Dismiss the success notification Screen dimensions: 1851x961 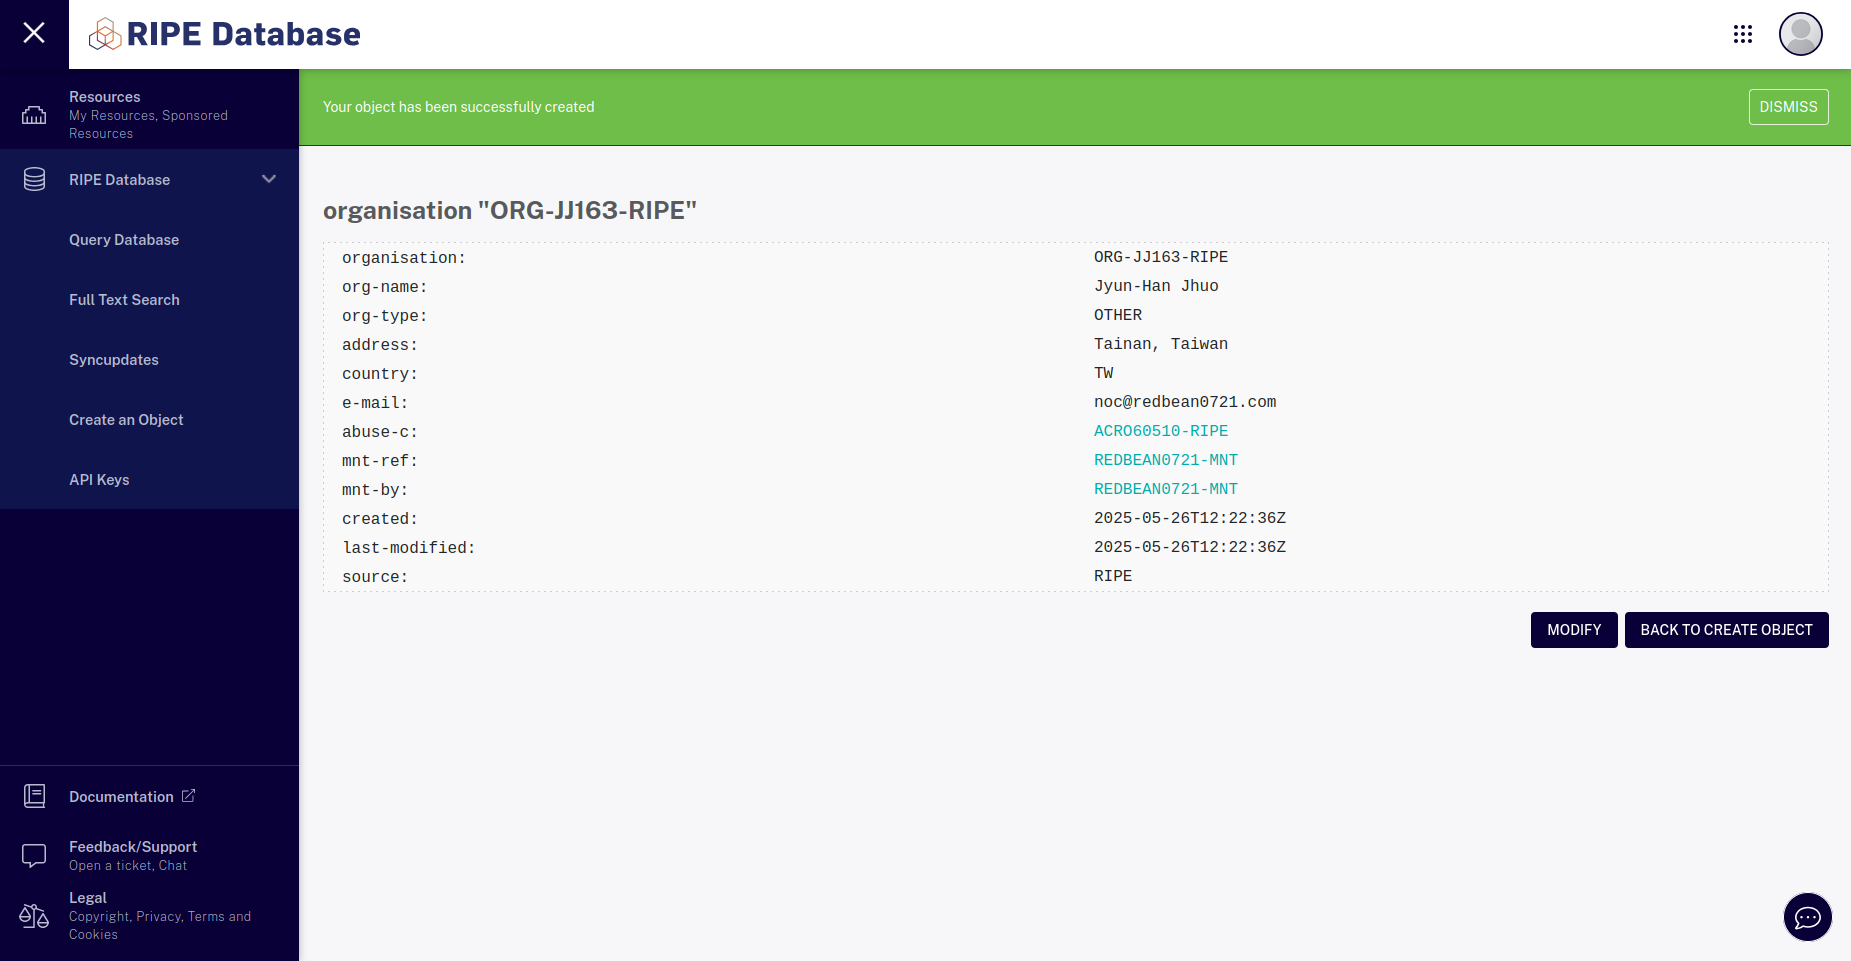click(1788, 106)
